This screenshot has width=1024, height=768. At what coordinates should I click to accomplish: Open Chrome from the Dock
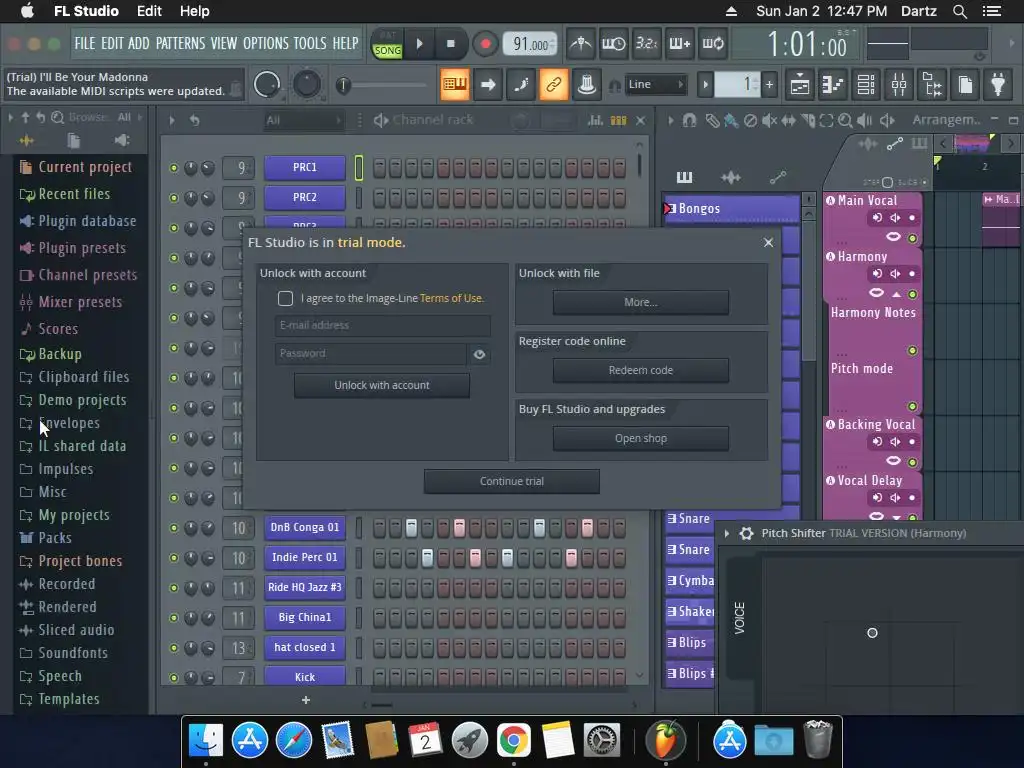[x=513, y=740]
